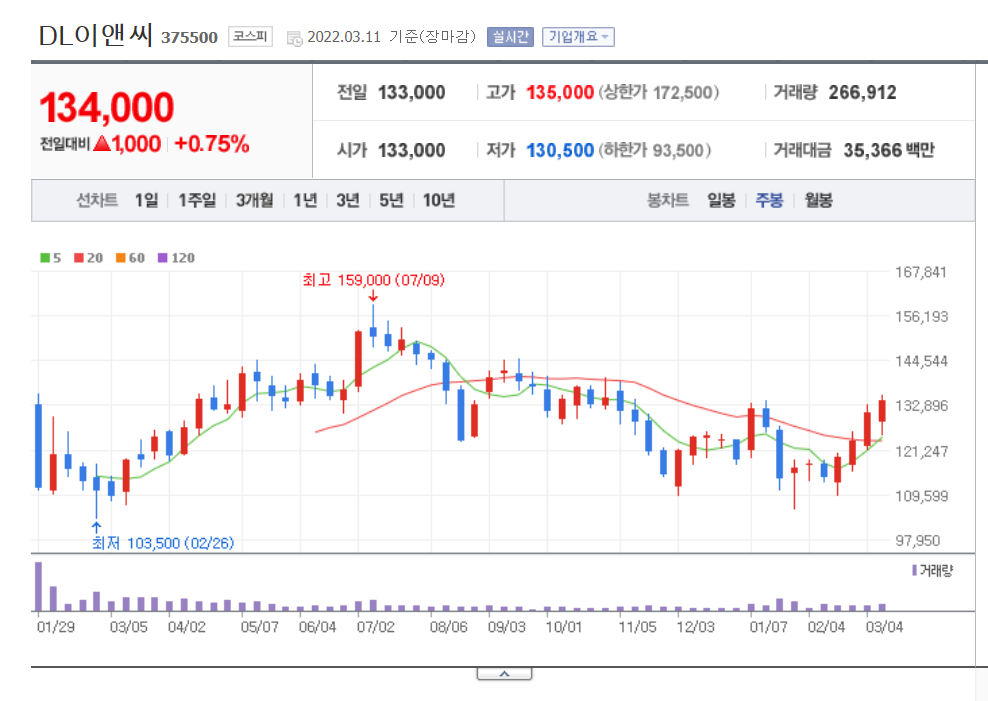This screenshot has height=701, width=988.
Task: Click the 거래대금 value 35,366 백만
Action: [x=888, y=151]
